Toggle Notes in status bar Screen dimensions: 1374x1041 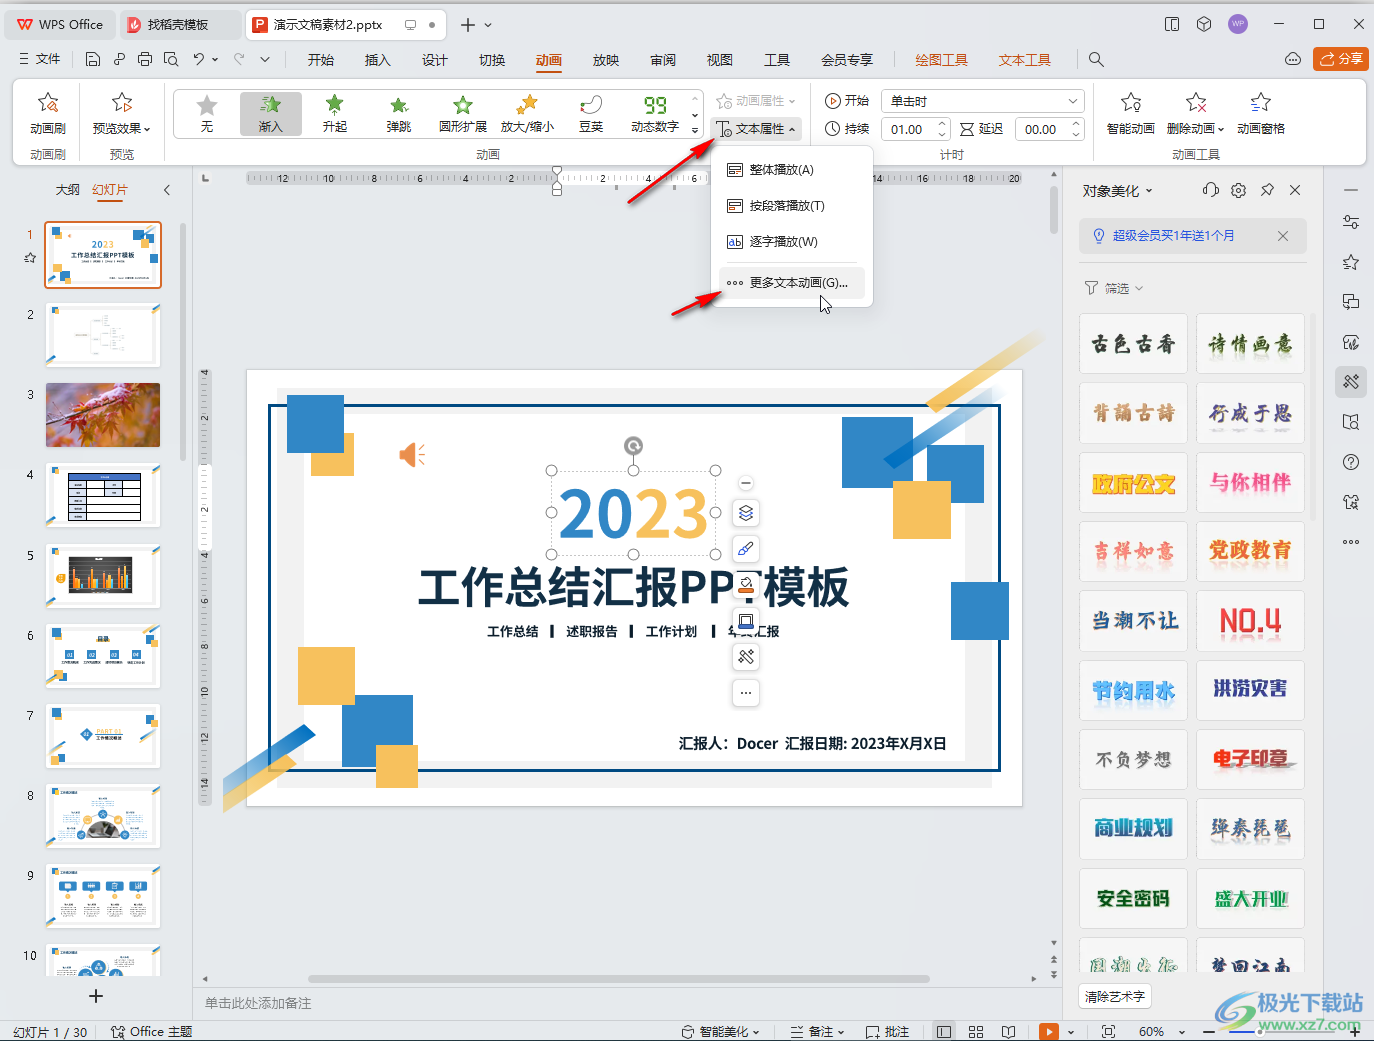pos(817,1031)
